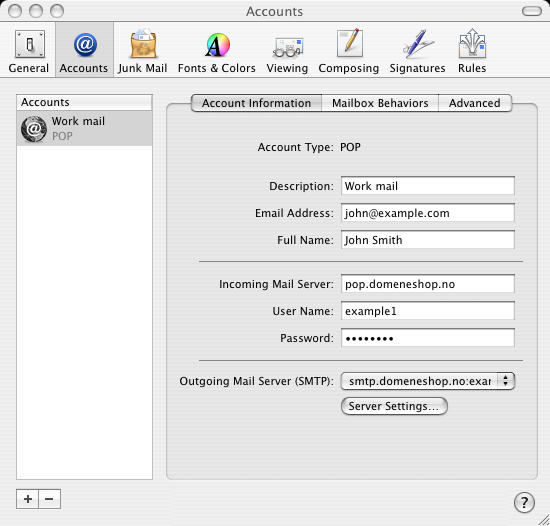Focus the Incoming Mail Server field
This screenshot has width=550, height=526.
(428, 284)
